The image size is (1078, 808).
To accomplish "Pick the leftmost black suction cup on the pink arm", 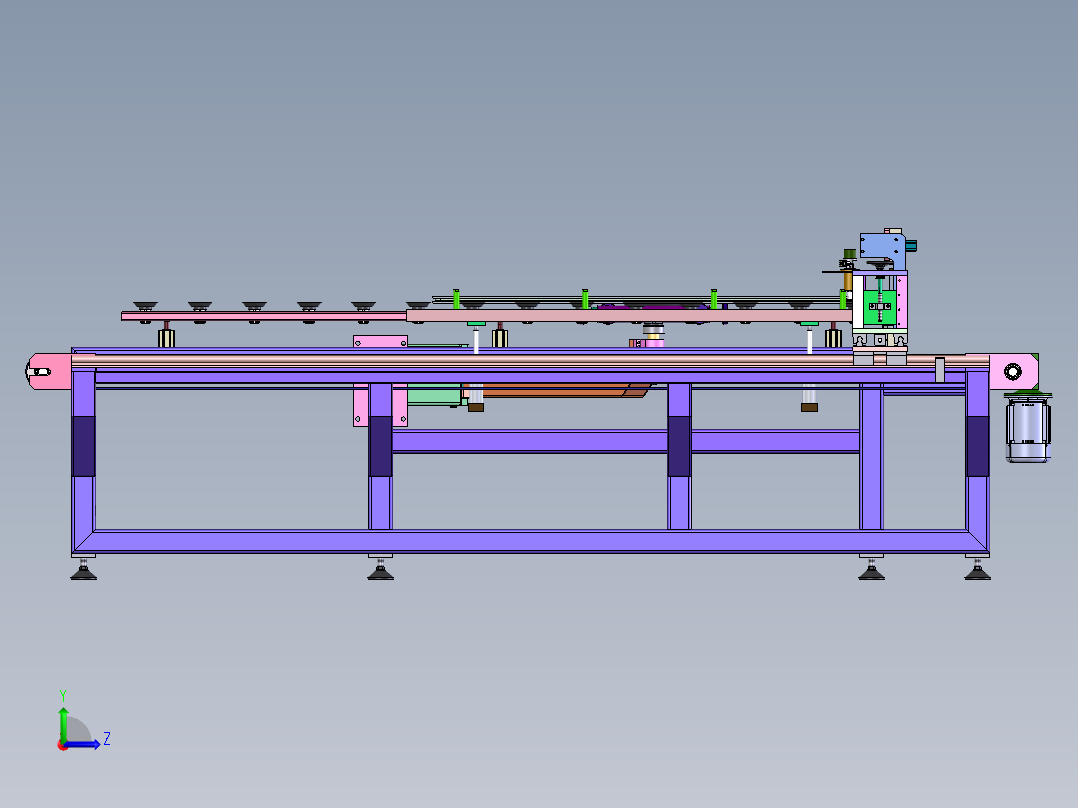I will point(145,306).
